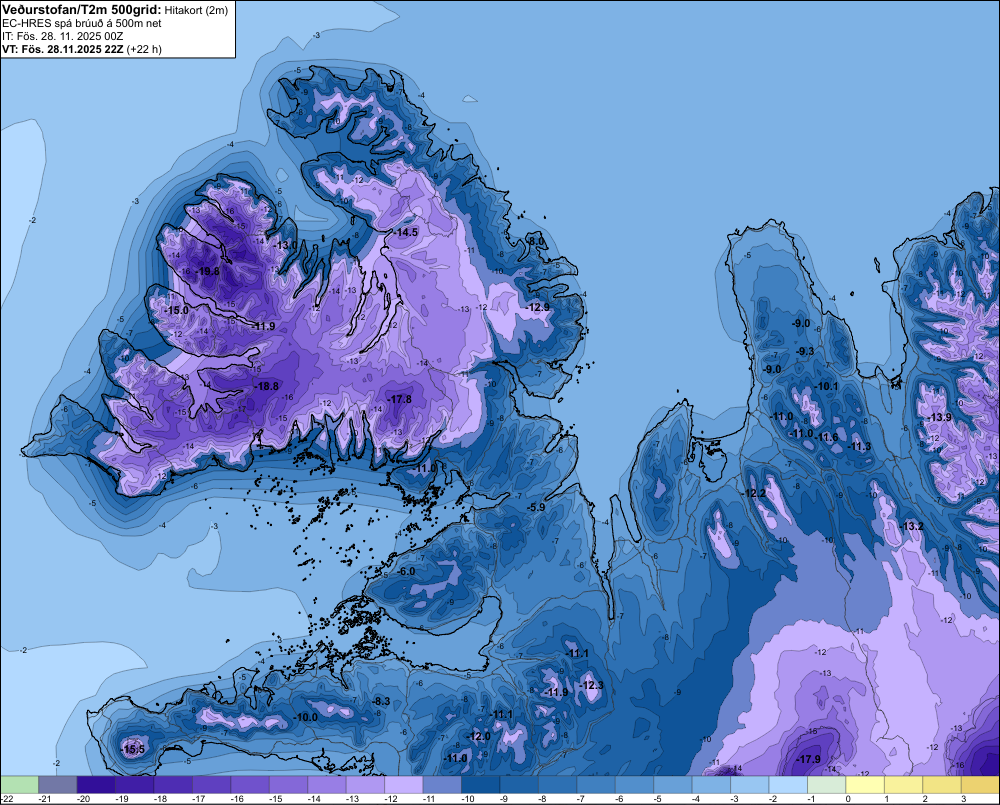The width and height of the screenshot is (1000, 805).
Task: Click darkest purple swatch between -20 and -19
Action: (x=96, y=784)
